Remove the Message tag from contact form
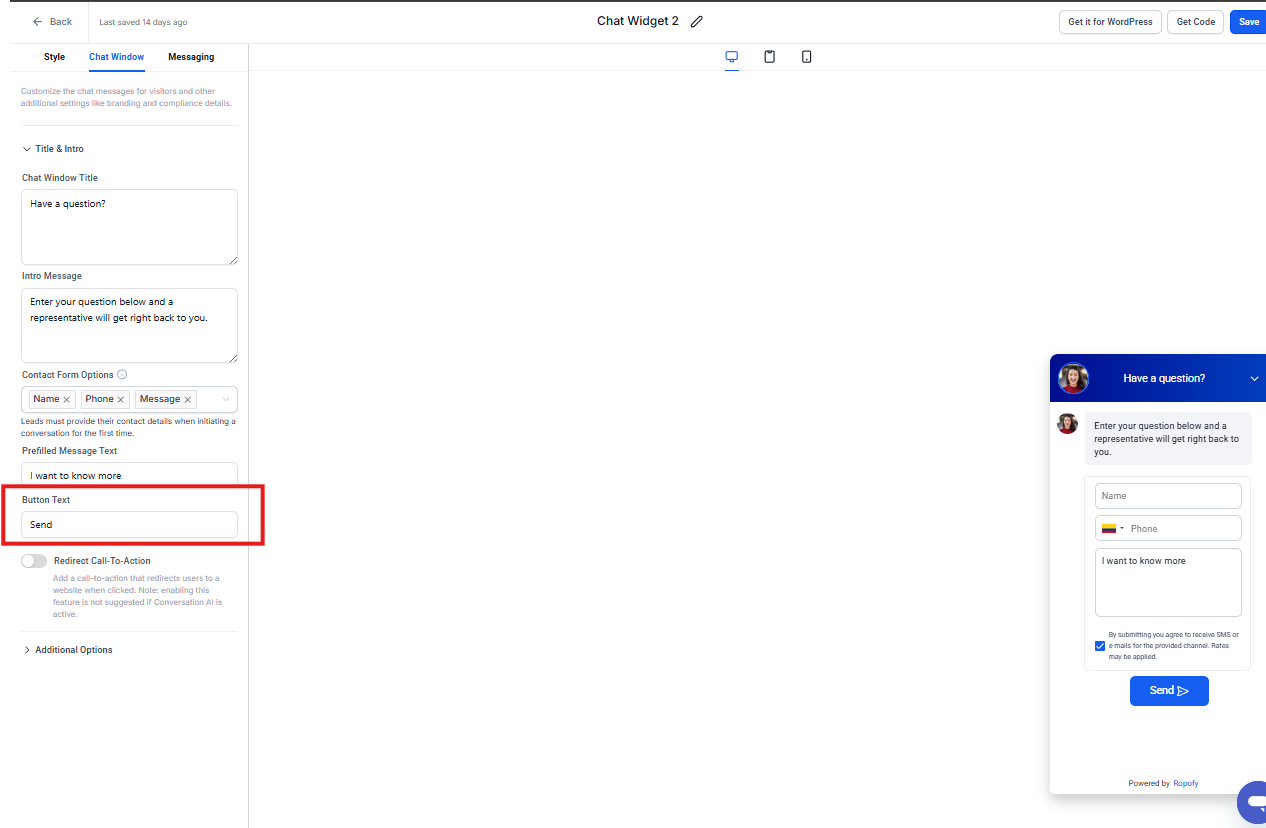Viewport: 1266px width, 828px height. [x=187, y=399]
